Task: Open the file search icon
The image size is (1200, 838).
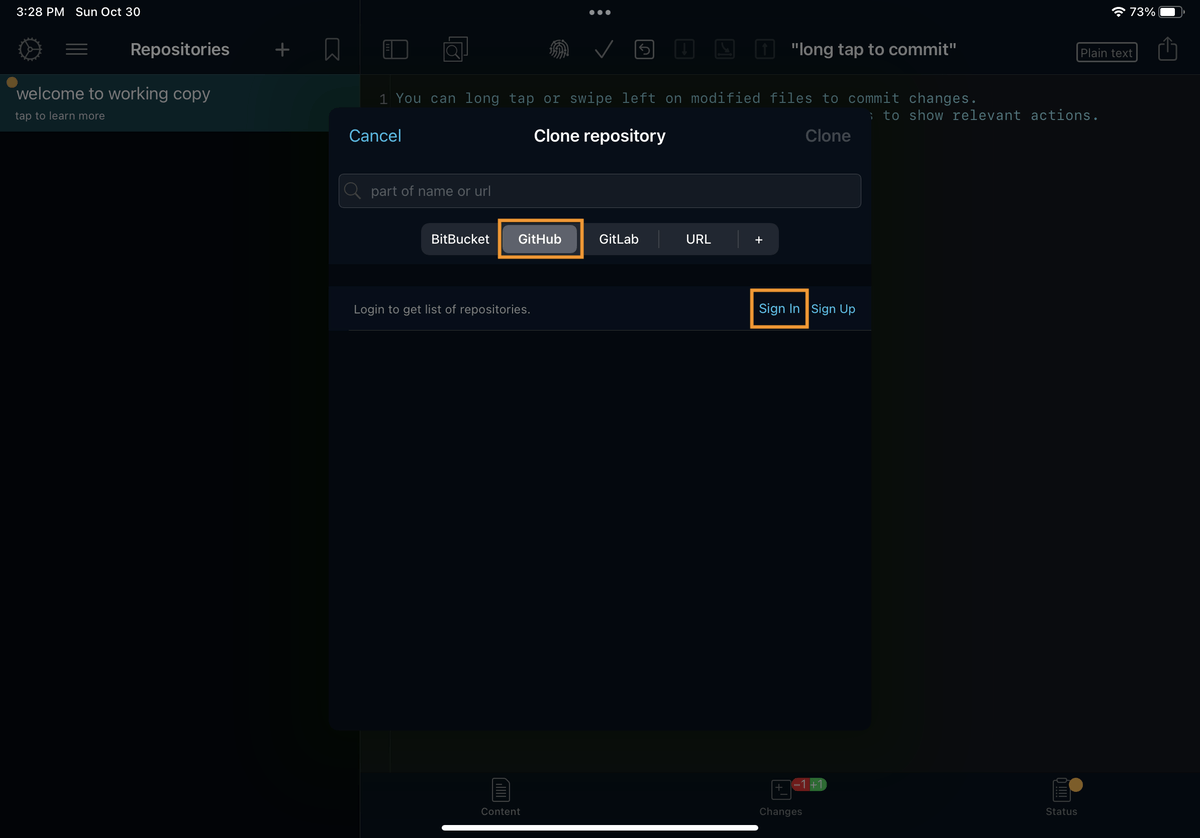Action: coord(455,48)
